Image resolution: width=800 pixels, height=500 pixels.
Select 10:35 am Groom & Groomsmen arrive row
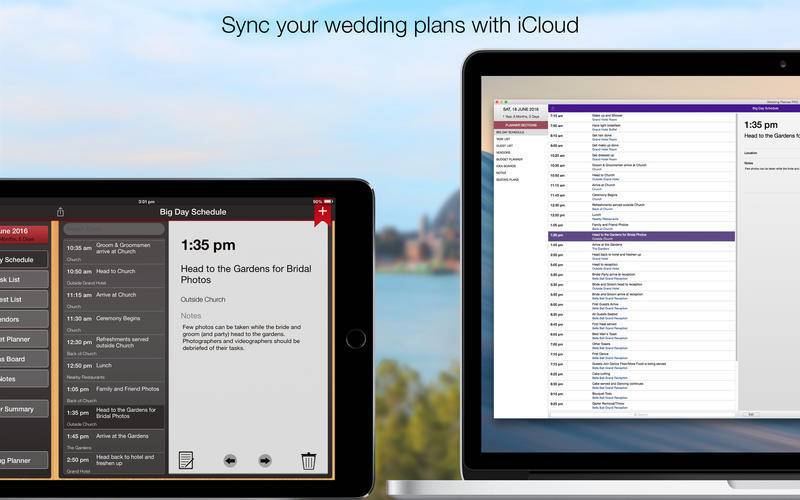tap(114, 252)
